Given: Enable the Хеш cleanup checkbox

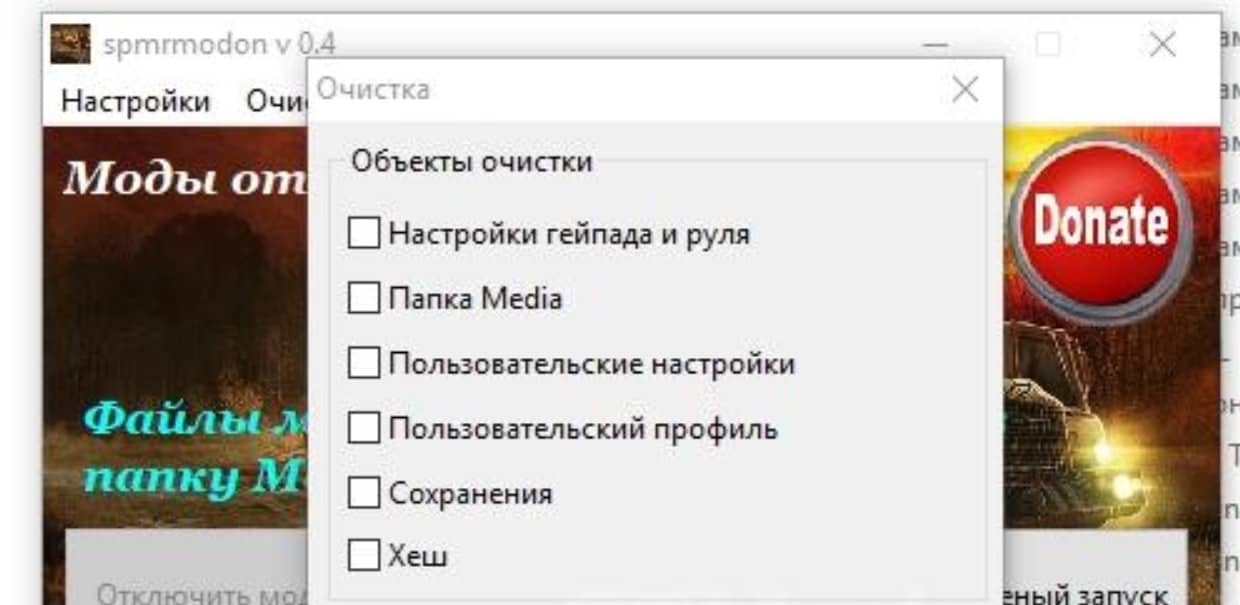Looking at the screenshot, I should click(x=364, y=556).
